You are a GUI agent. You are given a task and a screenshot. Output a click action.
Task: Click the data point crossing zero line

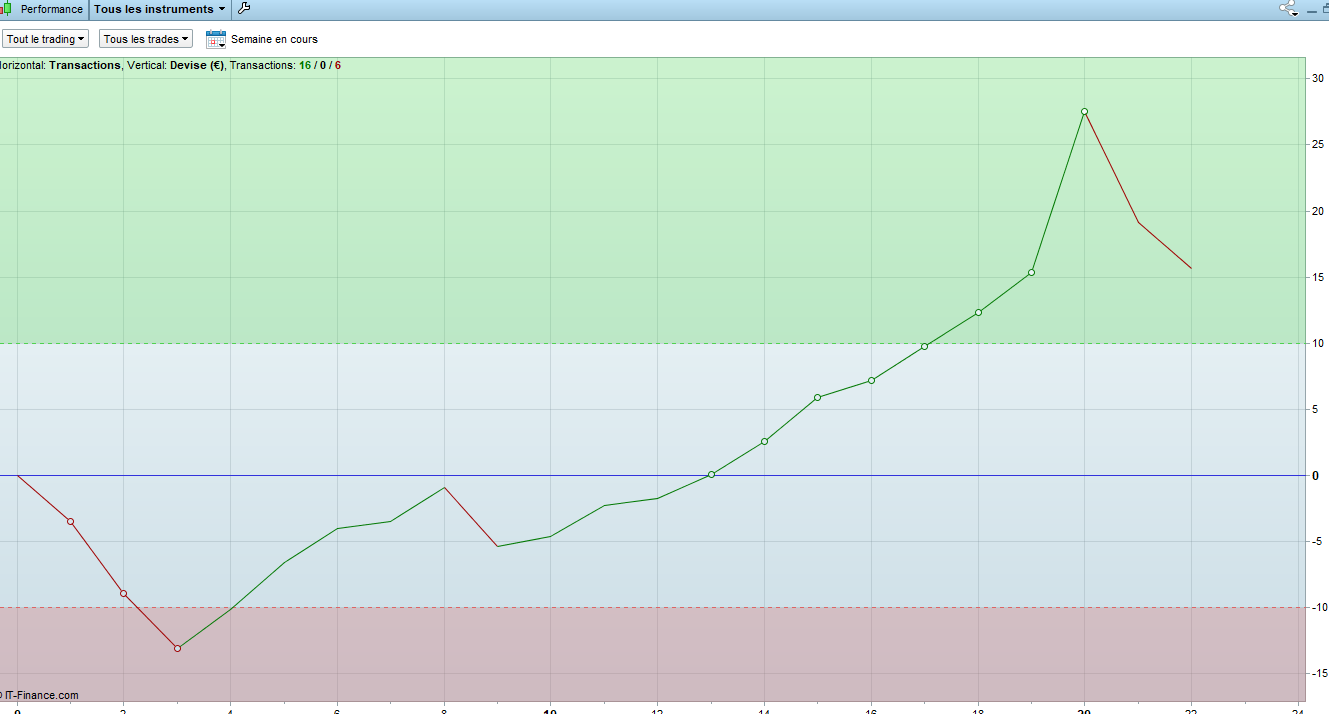coord(711,474)
